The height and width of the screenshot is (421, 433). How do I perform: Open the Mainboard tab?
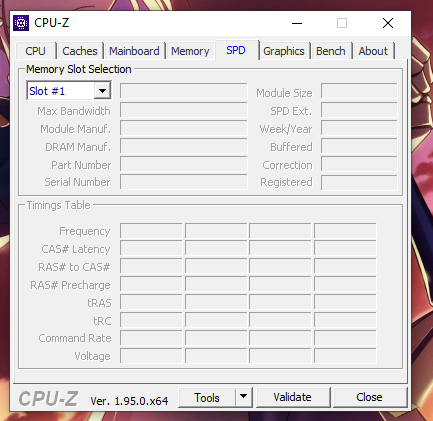(x=134, y=51)
